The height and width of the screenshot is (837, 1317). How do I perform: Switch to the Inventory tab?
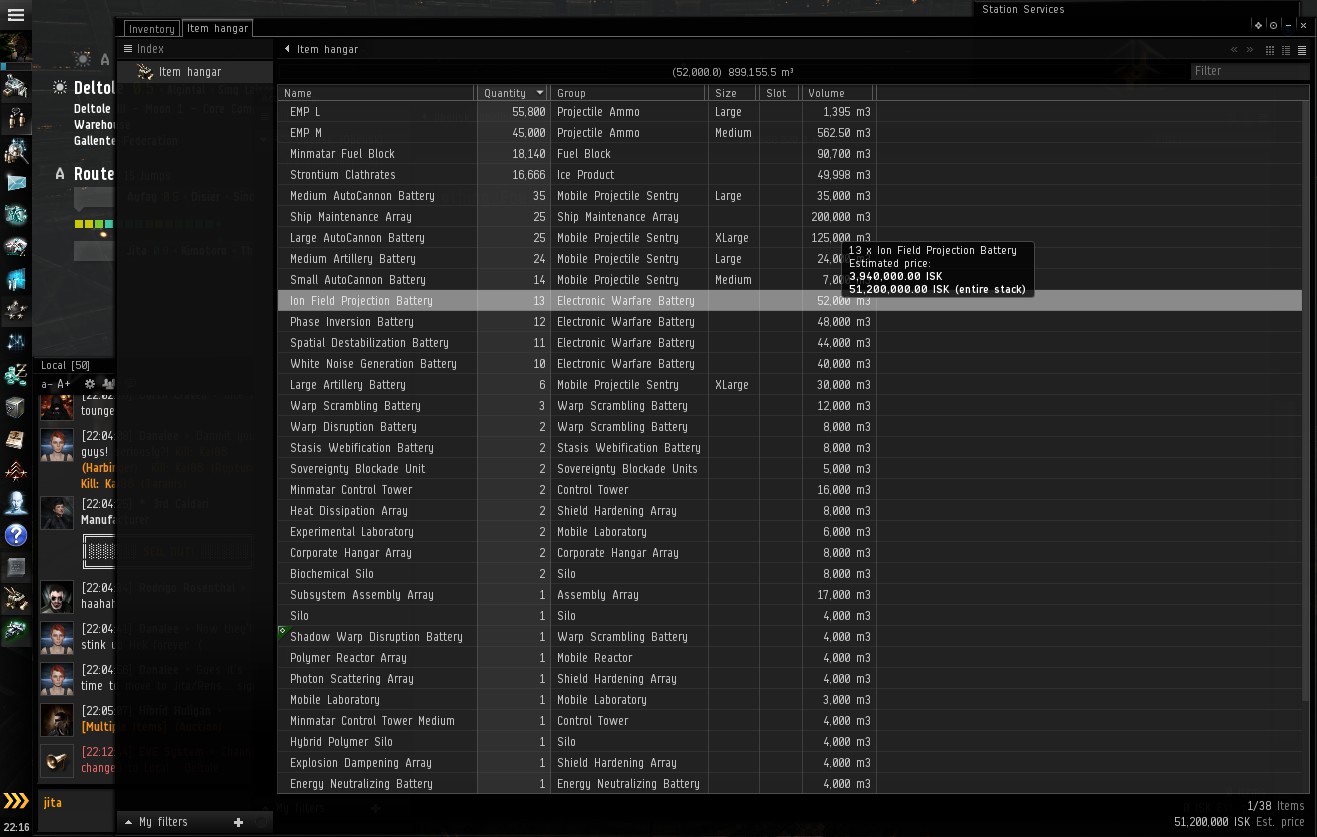pyautogui.click(x=151, y=29)
